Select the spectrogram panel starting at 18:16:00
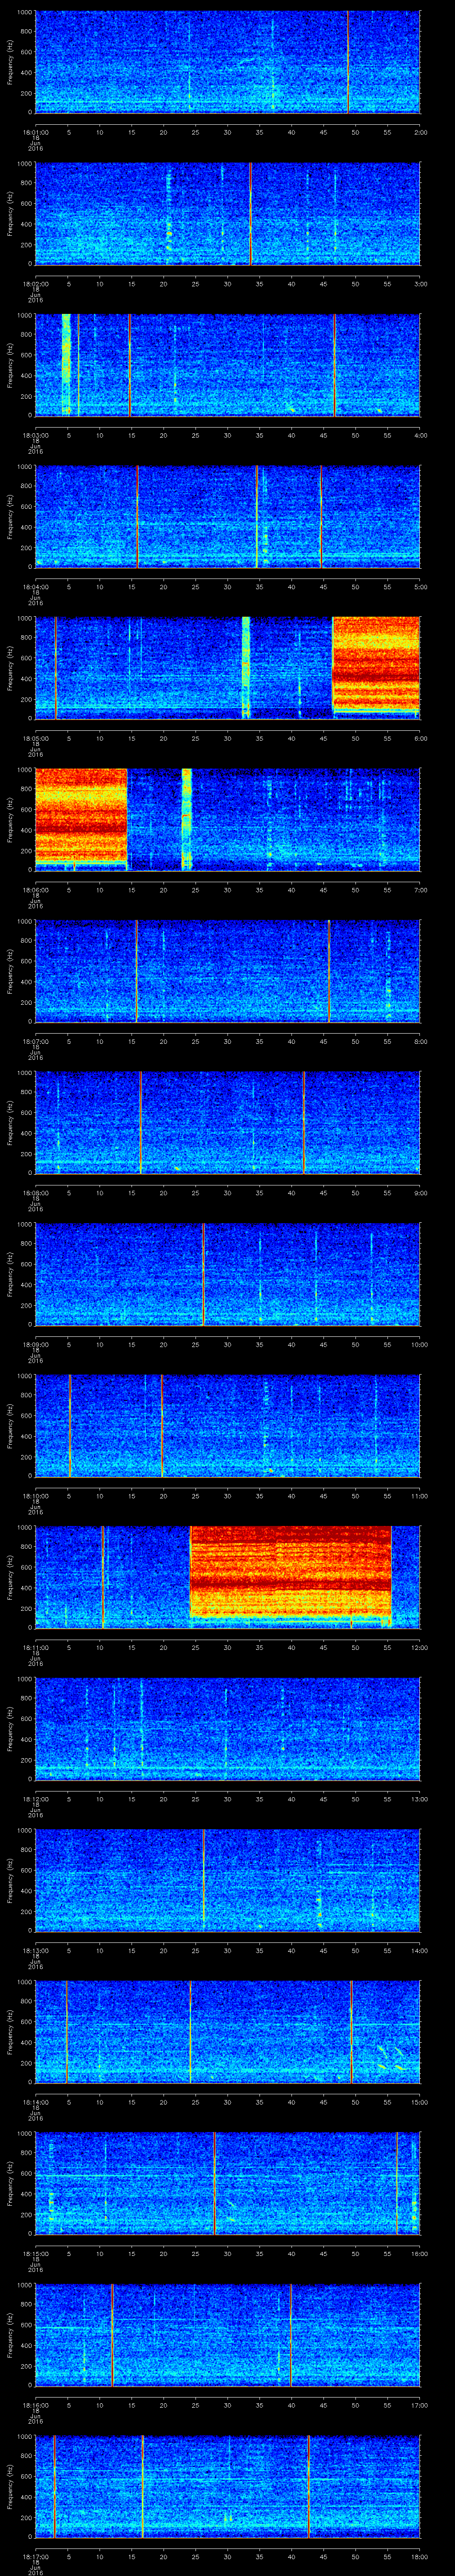The height and width of the screenshot is (2576, 455). [x=227, y=2335]
